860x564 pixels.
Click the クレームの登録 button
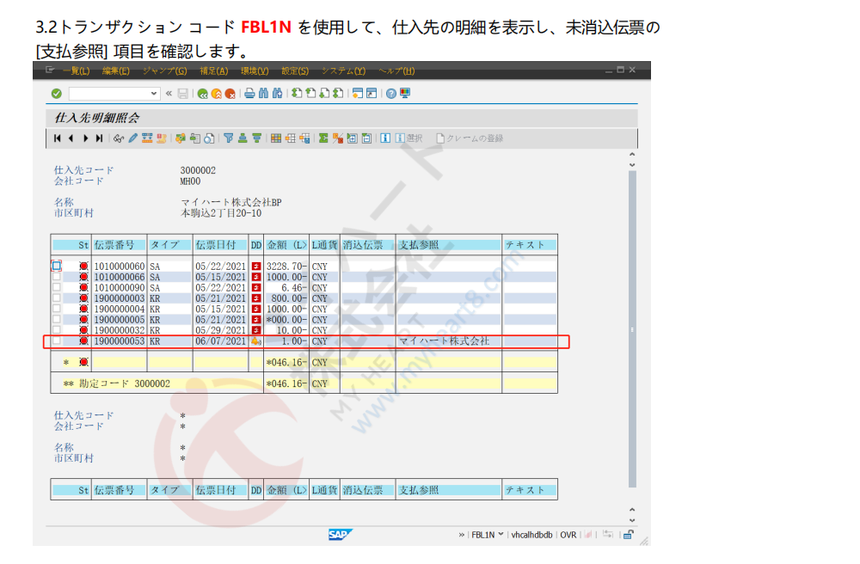click(469, 138)
